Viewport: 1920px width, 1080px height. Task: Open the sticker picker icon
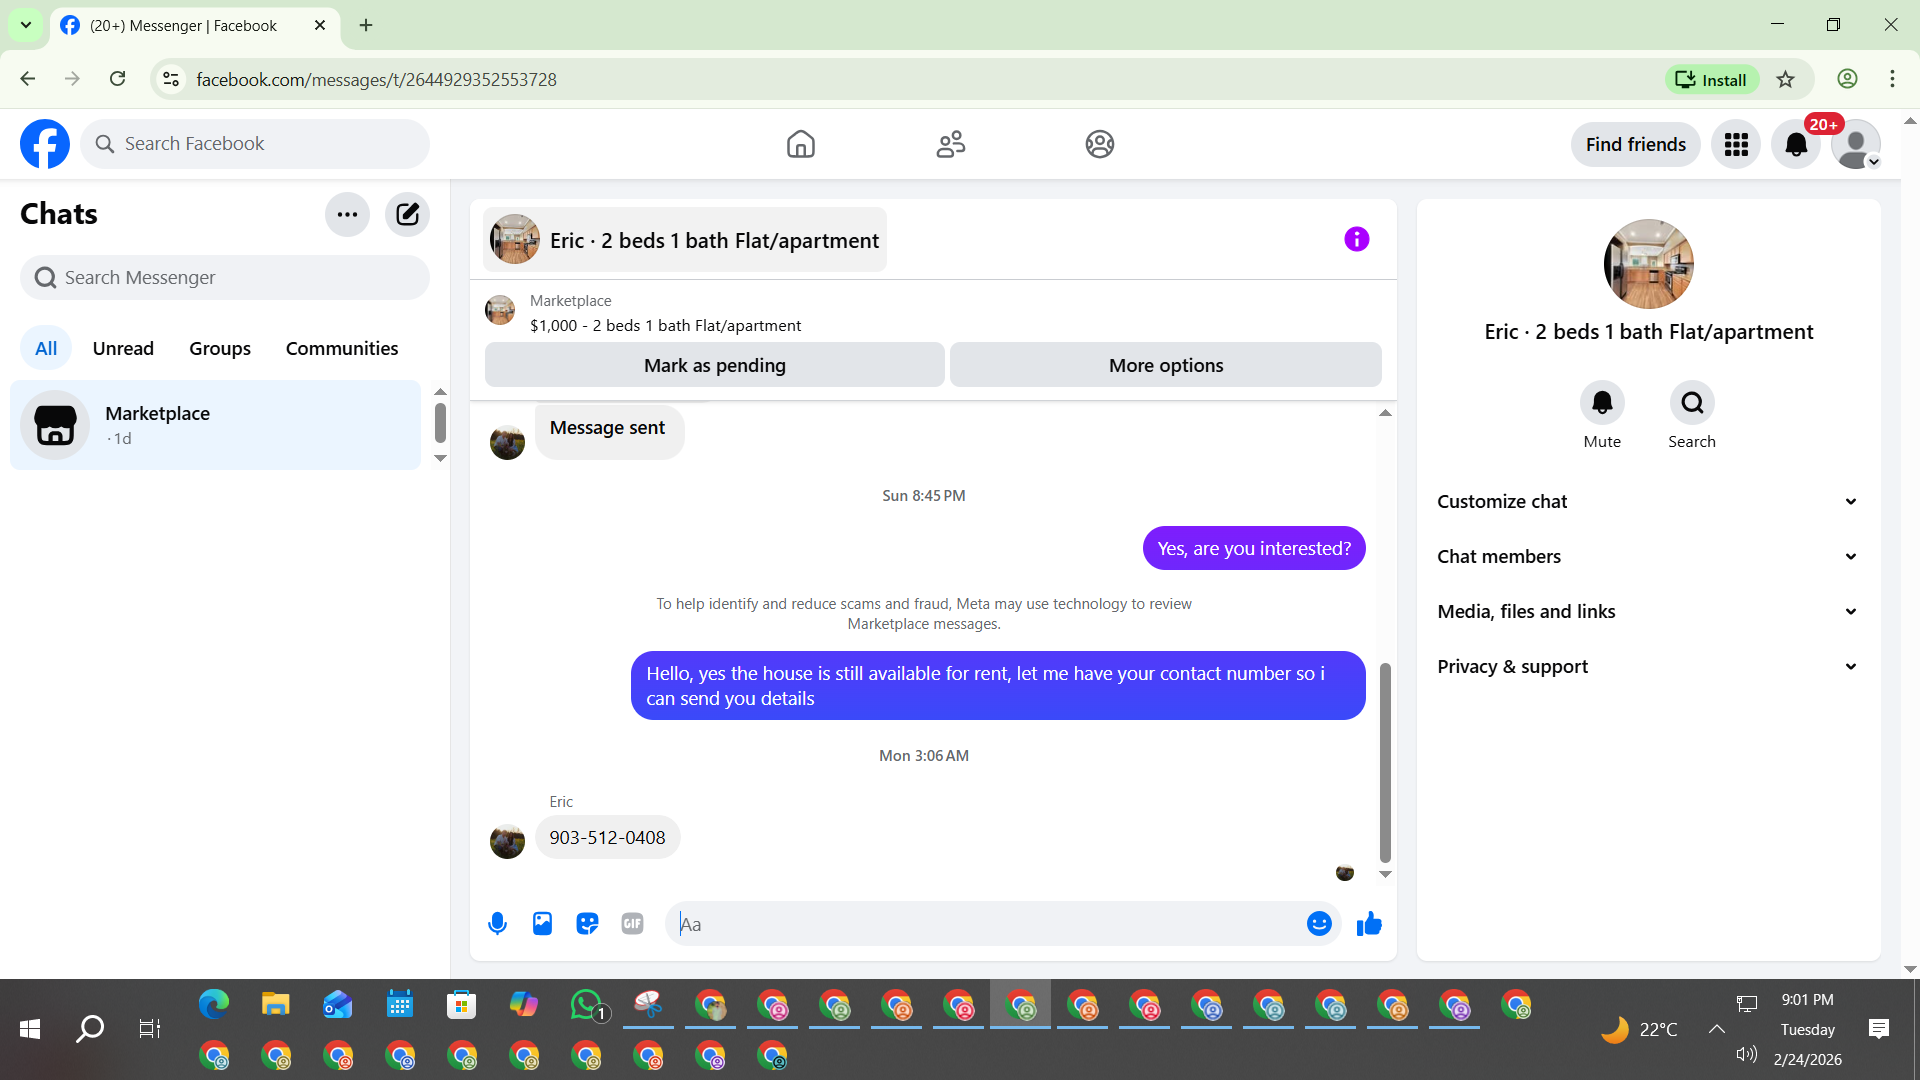(587, 924)
